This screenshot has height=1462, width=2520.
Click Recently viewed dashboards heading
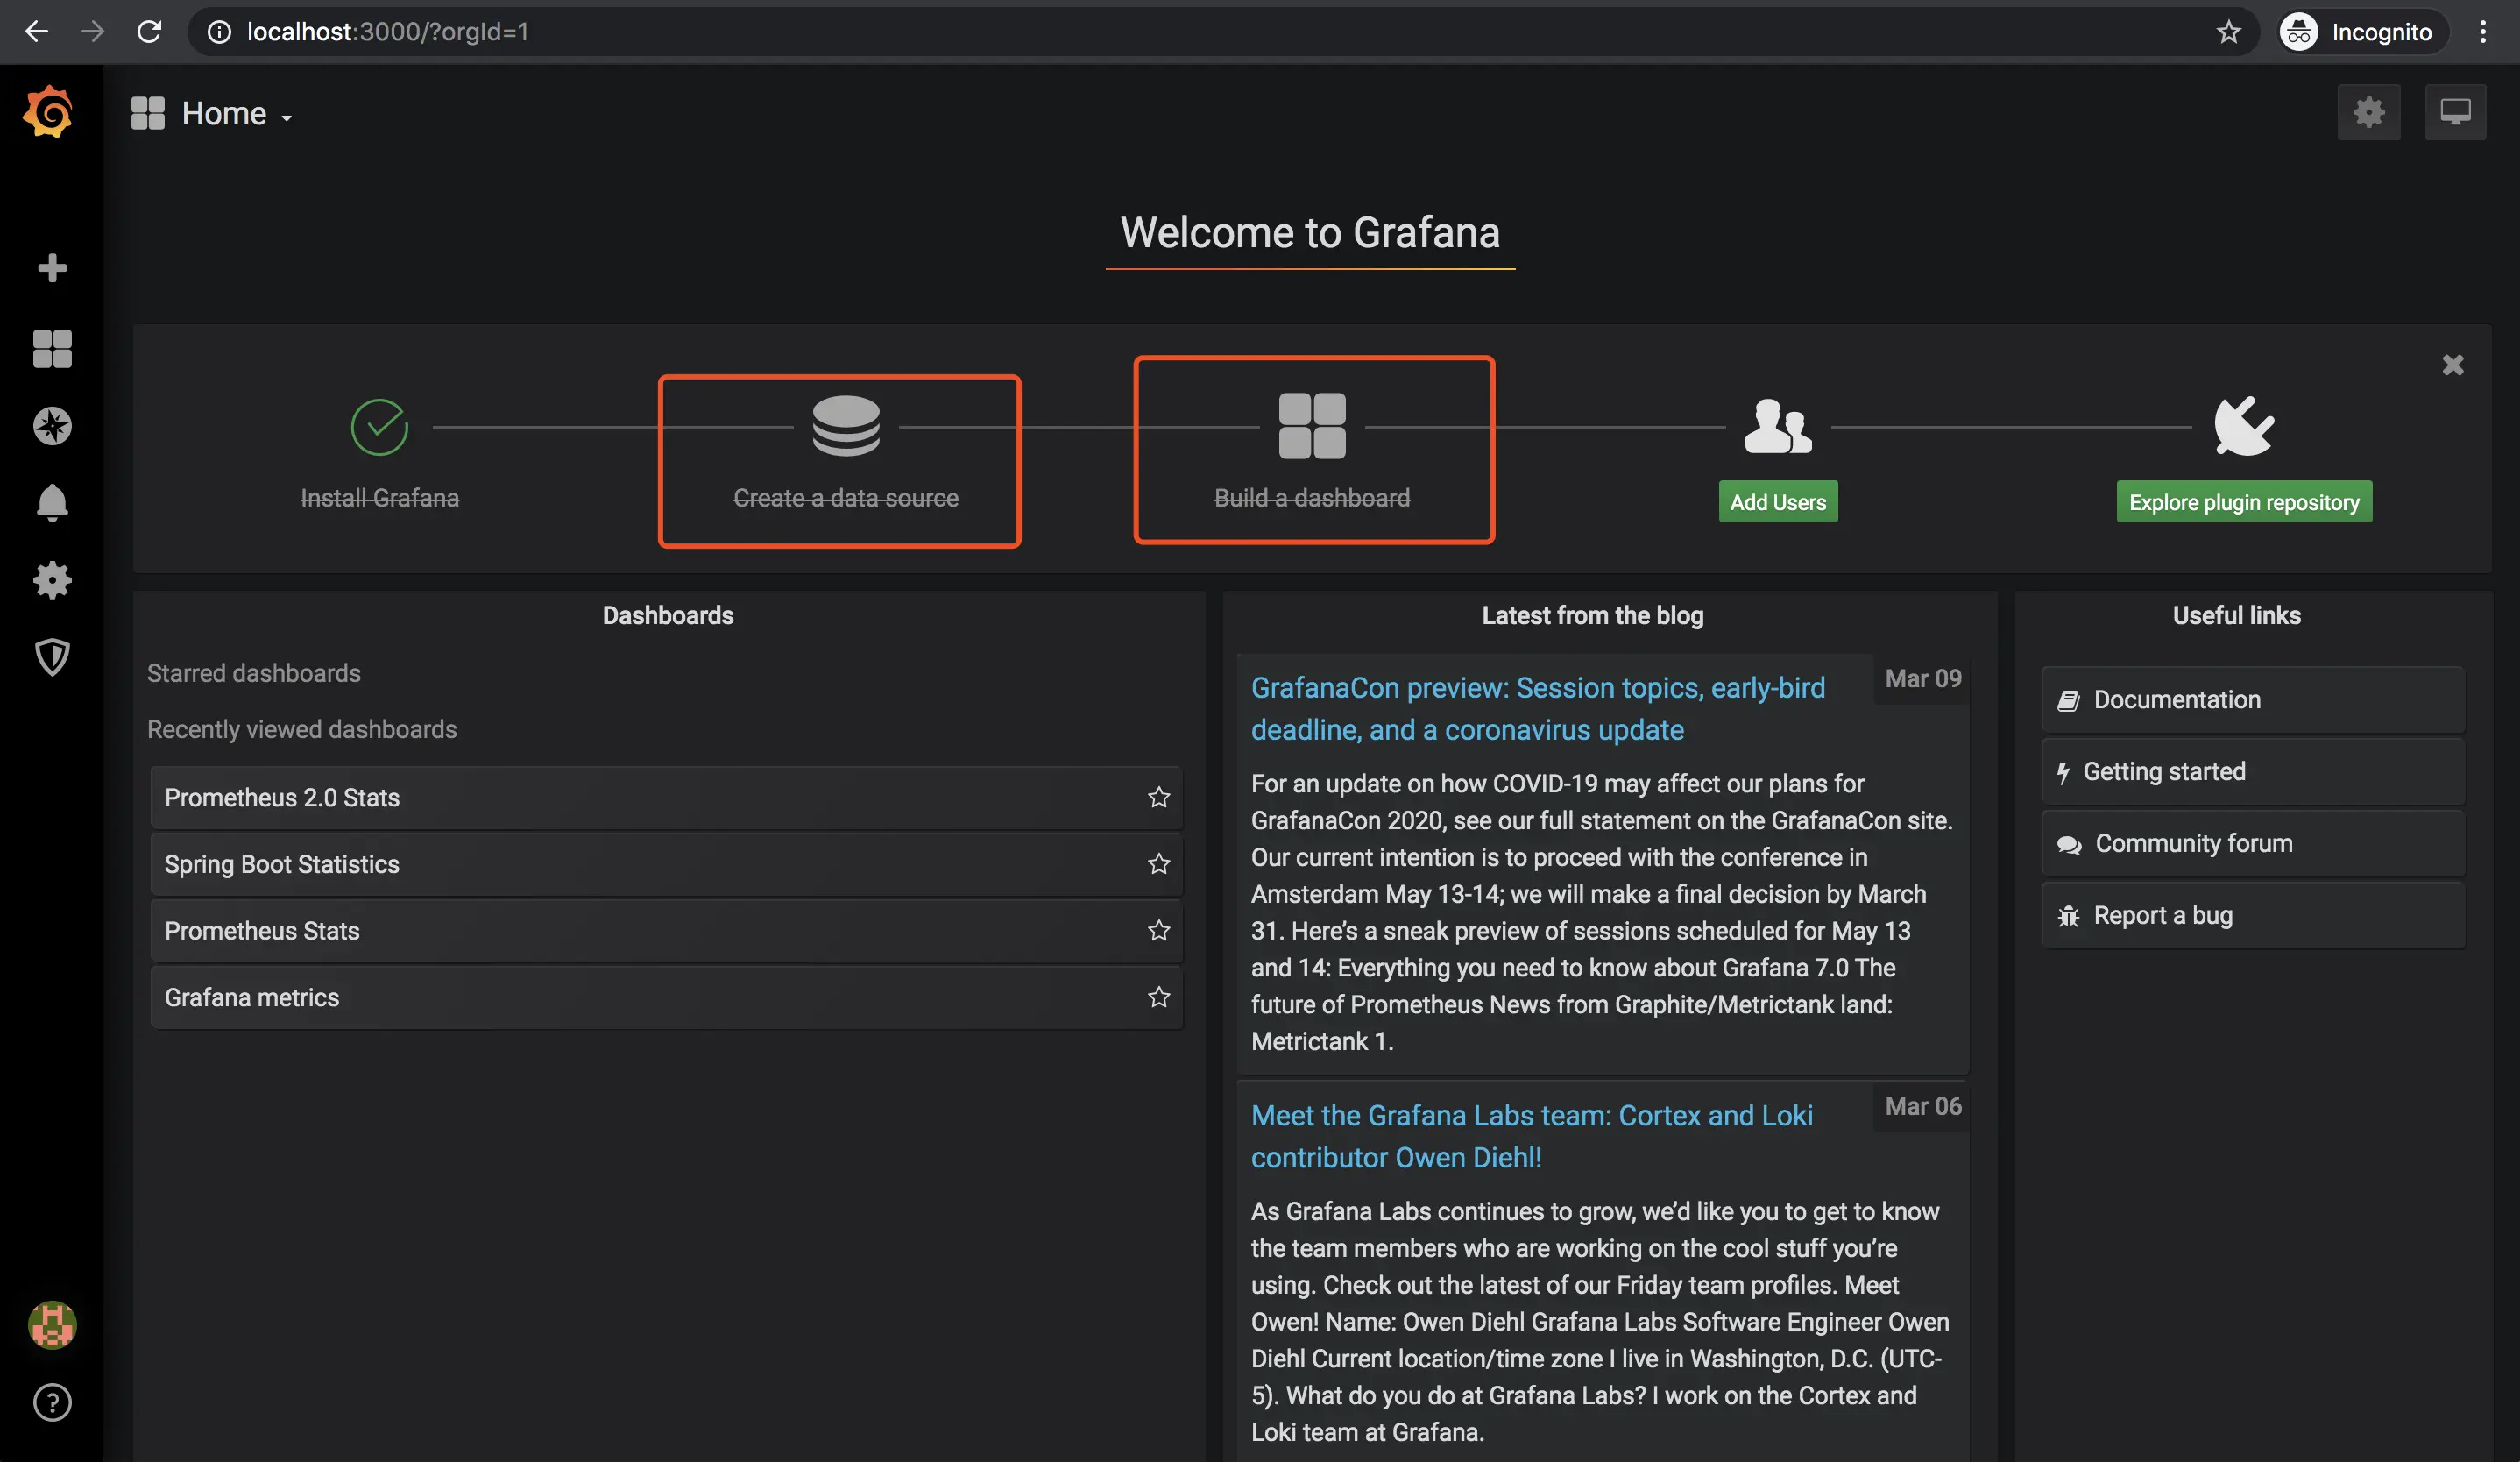302,729
